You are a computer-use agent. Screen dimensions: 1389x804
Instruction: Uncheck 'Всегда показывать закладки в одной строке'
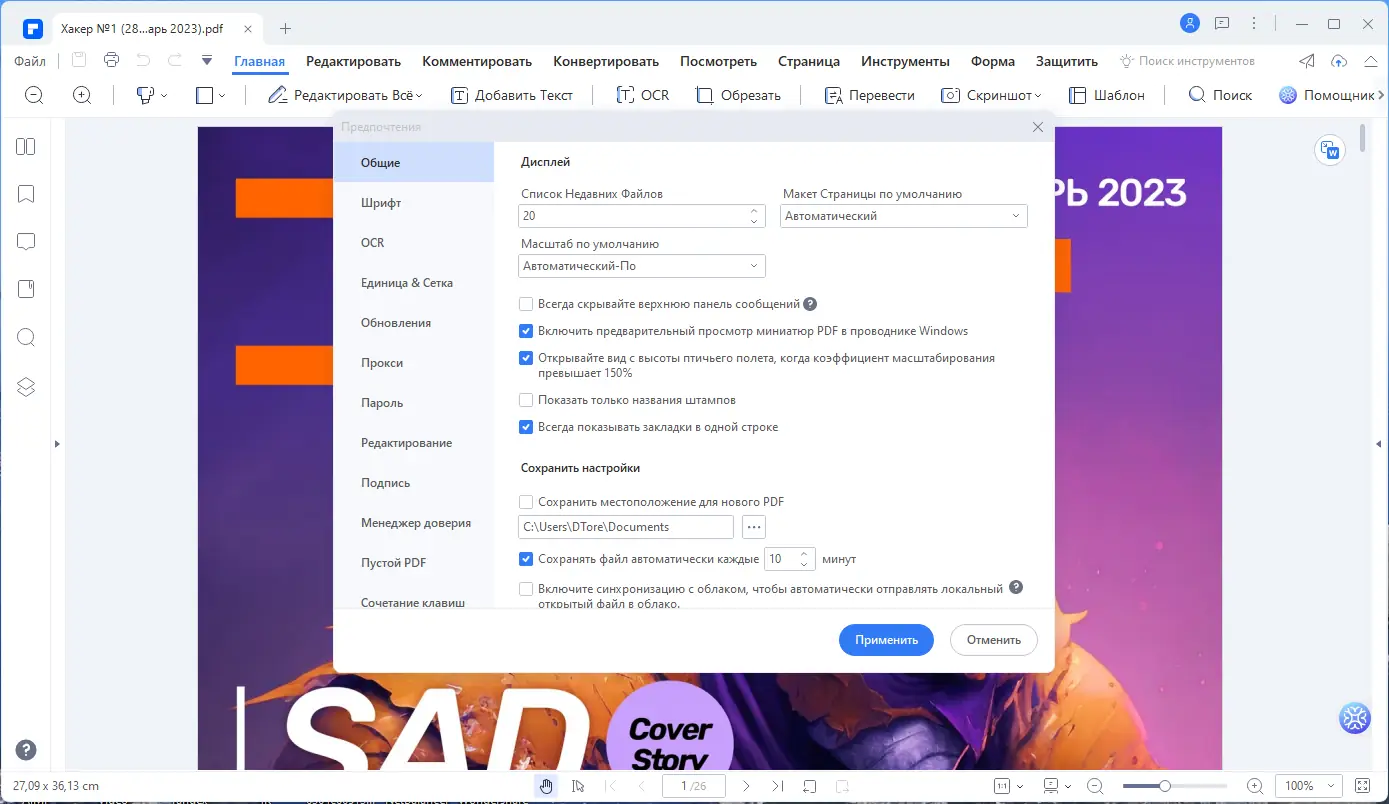coord(526,427)
